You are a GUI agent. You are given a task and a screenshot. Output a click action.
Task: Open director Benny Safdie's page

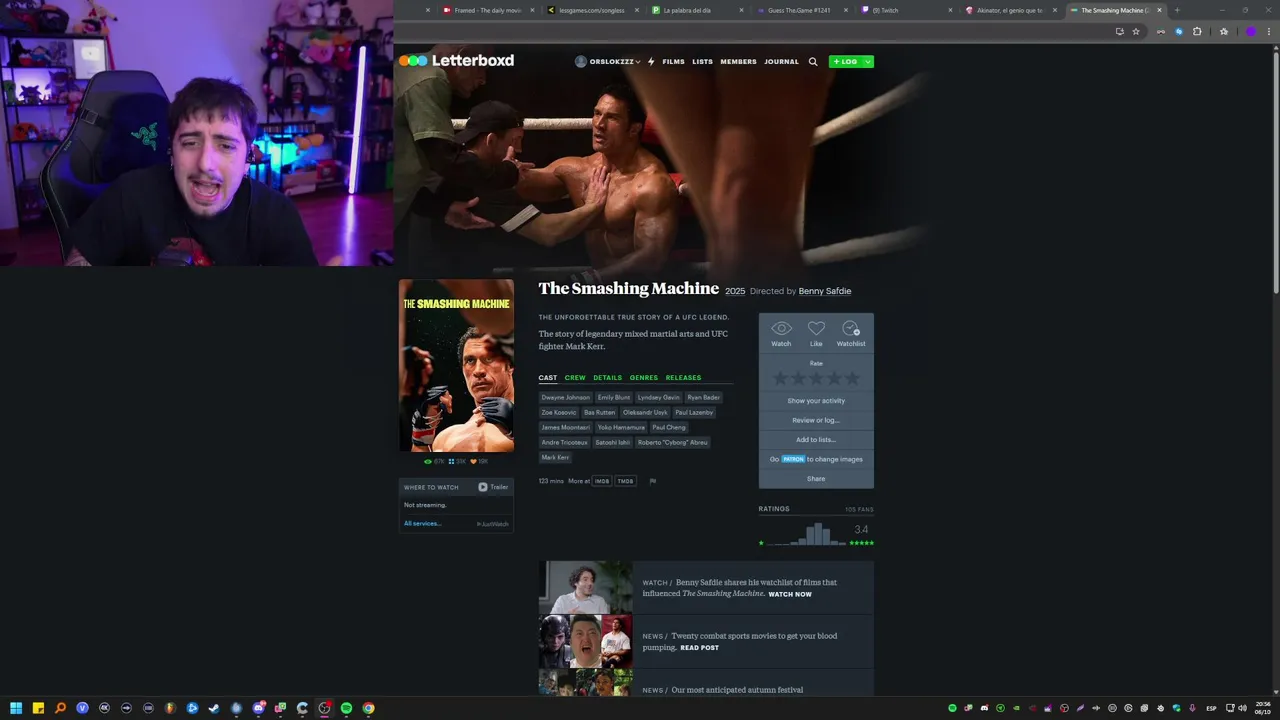click(825, 291)
